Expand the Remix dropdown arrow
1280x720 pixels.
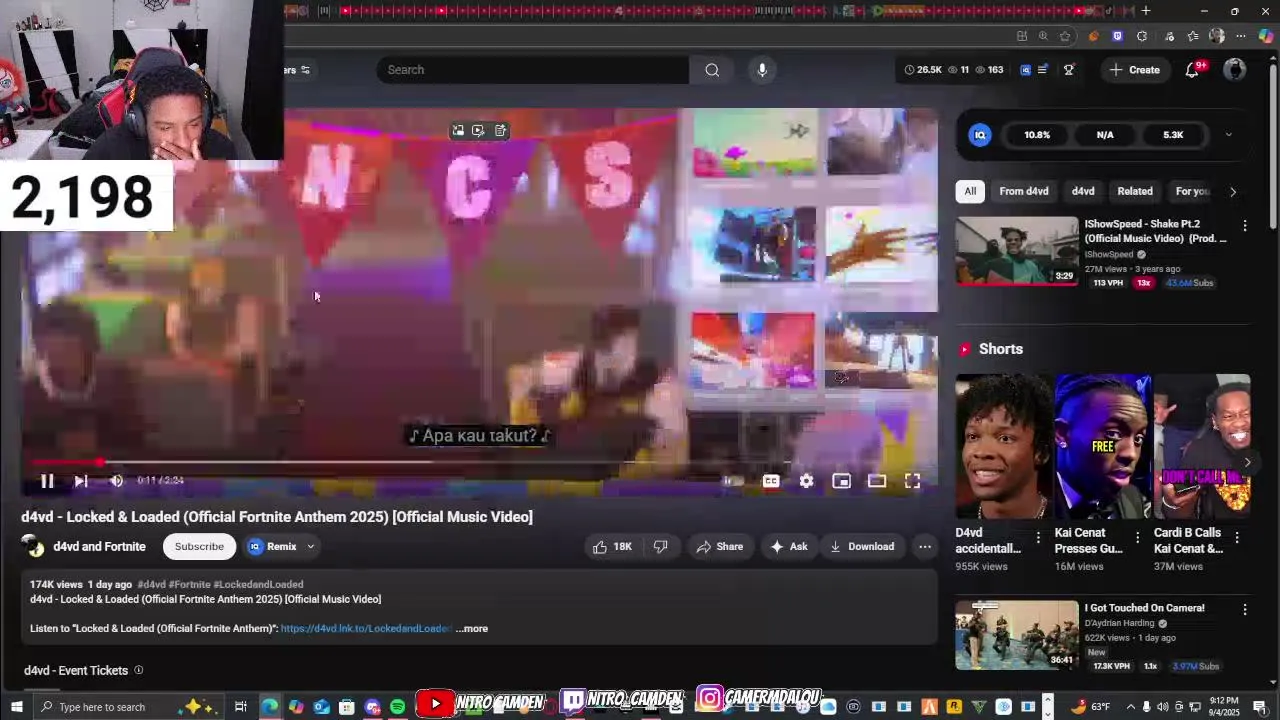[x=311, y=547]
